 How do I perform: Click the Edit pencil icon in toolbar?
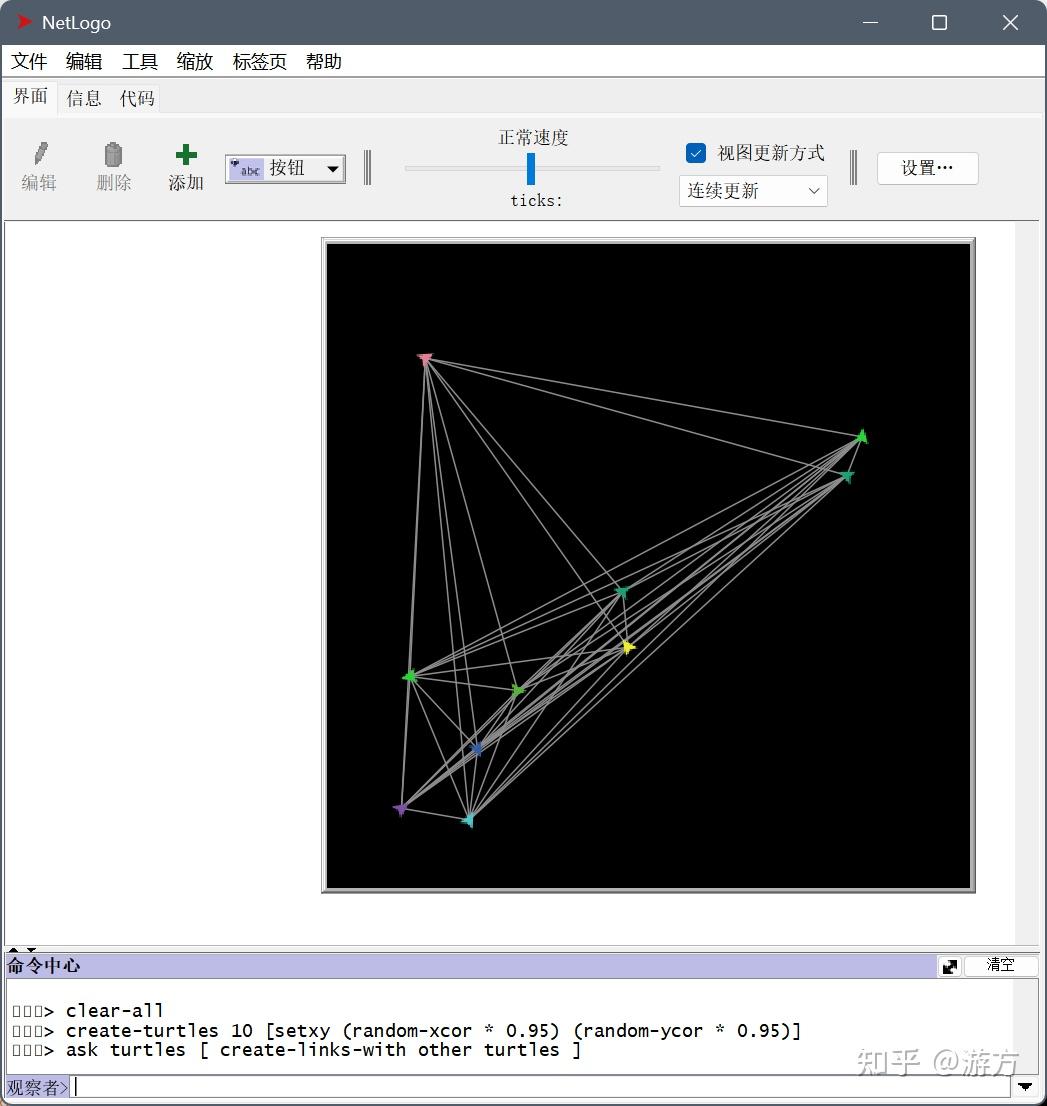40,154
